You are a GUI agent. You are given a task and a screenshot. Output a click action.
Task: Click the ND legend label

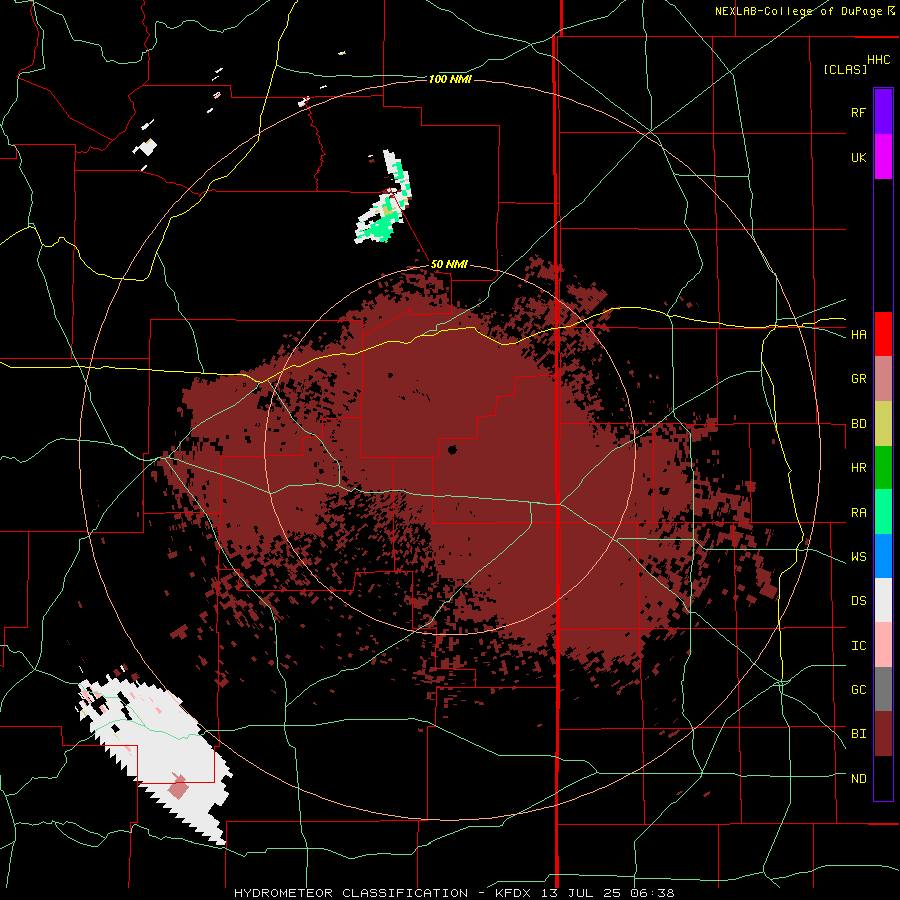click(x=858, y=779)
